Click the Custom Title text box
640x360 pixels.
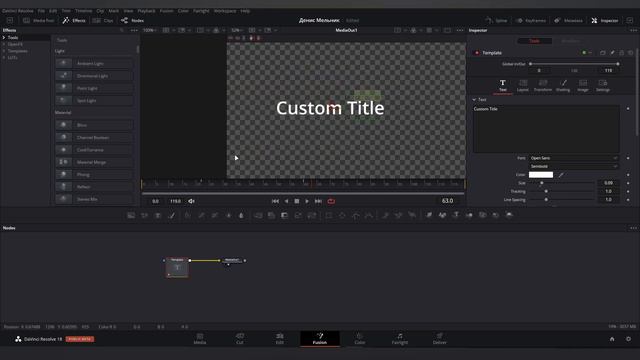547,129
